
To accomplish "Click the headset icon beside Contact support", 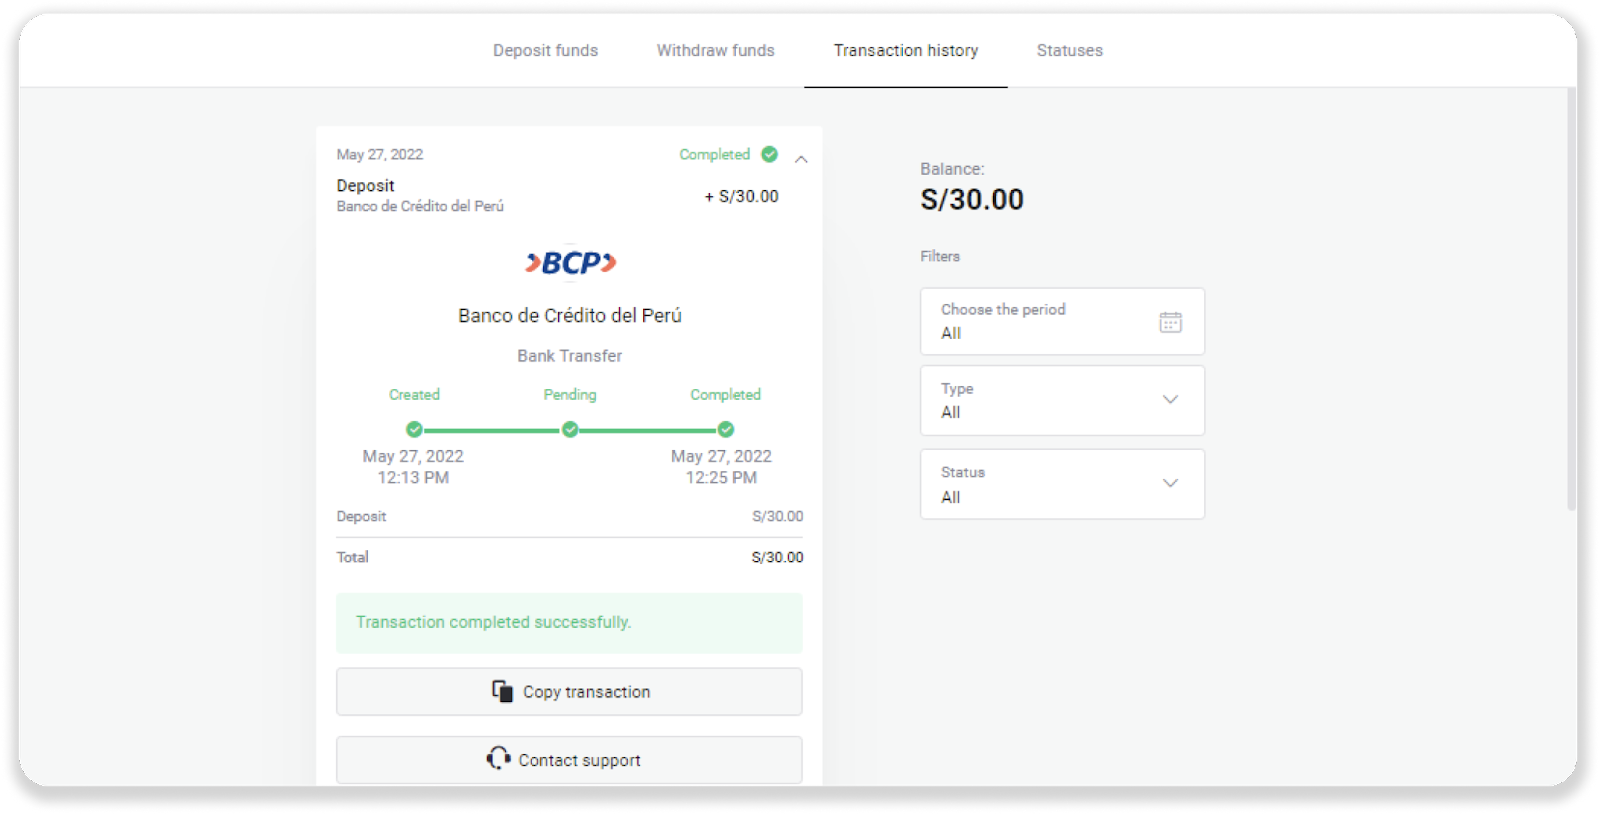I will tap(498, 759).
